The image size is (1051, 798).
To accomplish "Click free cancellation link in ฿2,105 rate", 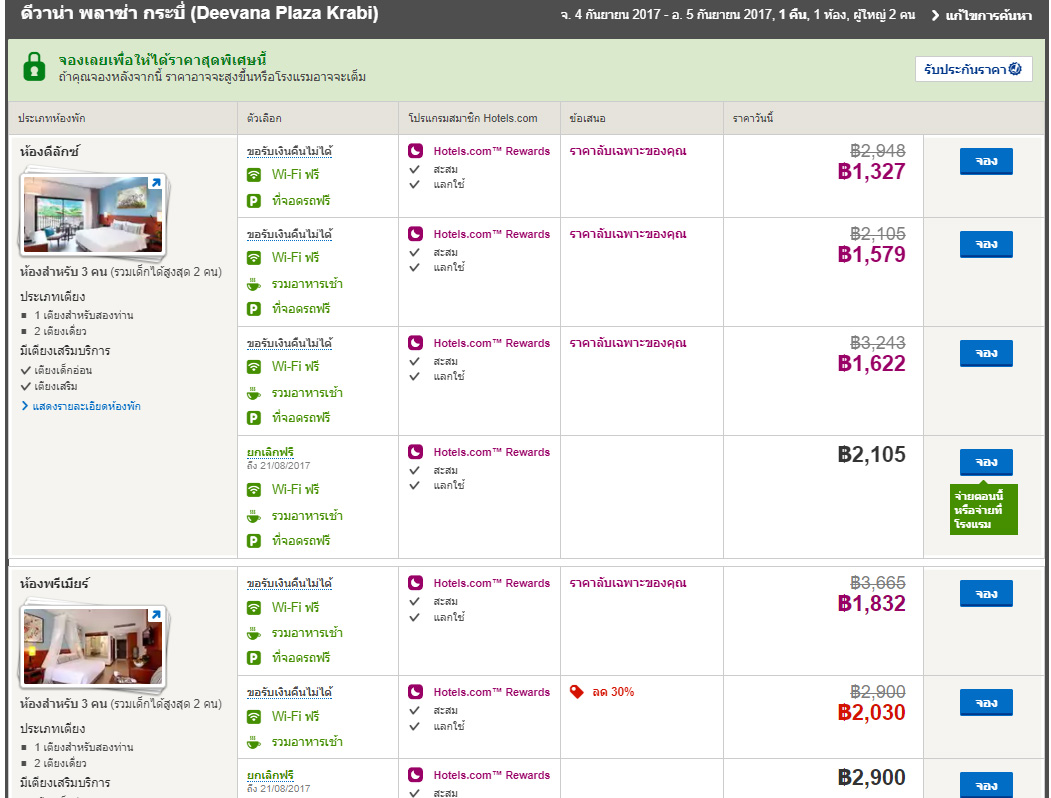I will pyautogui.click(x=270, y=452).
